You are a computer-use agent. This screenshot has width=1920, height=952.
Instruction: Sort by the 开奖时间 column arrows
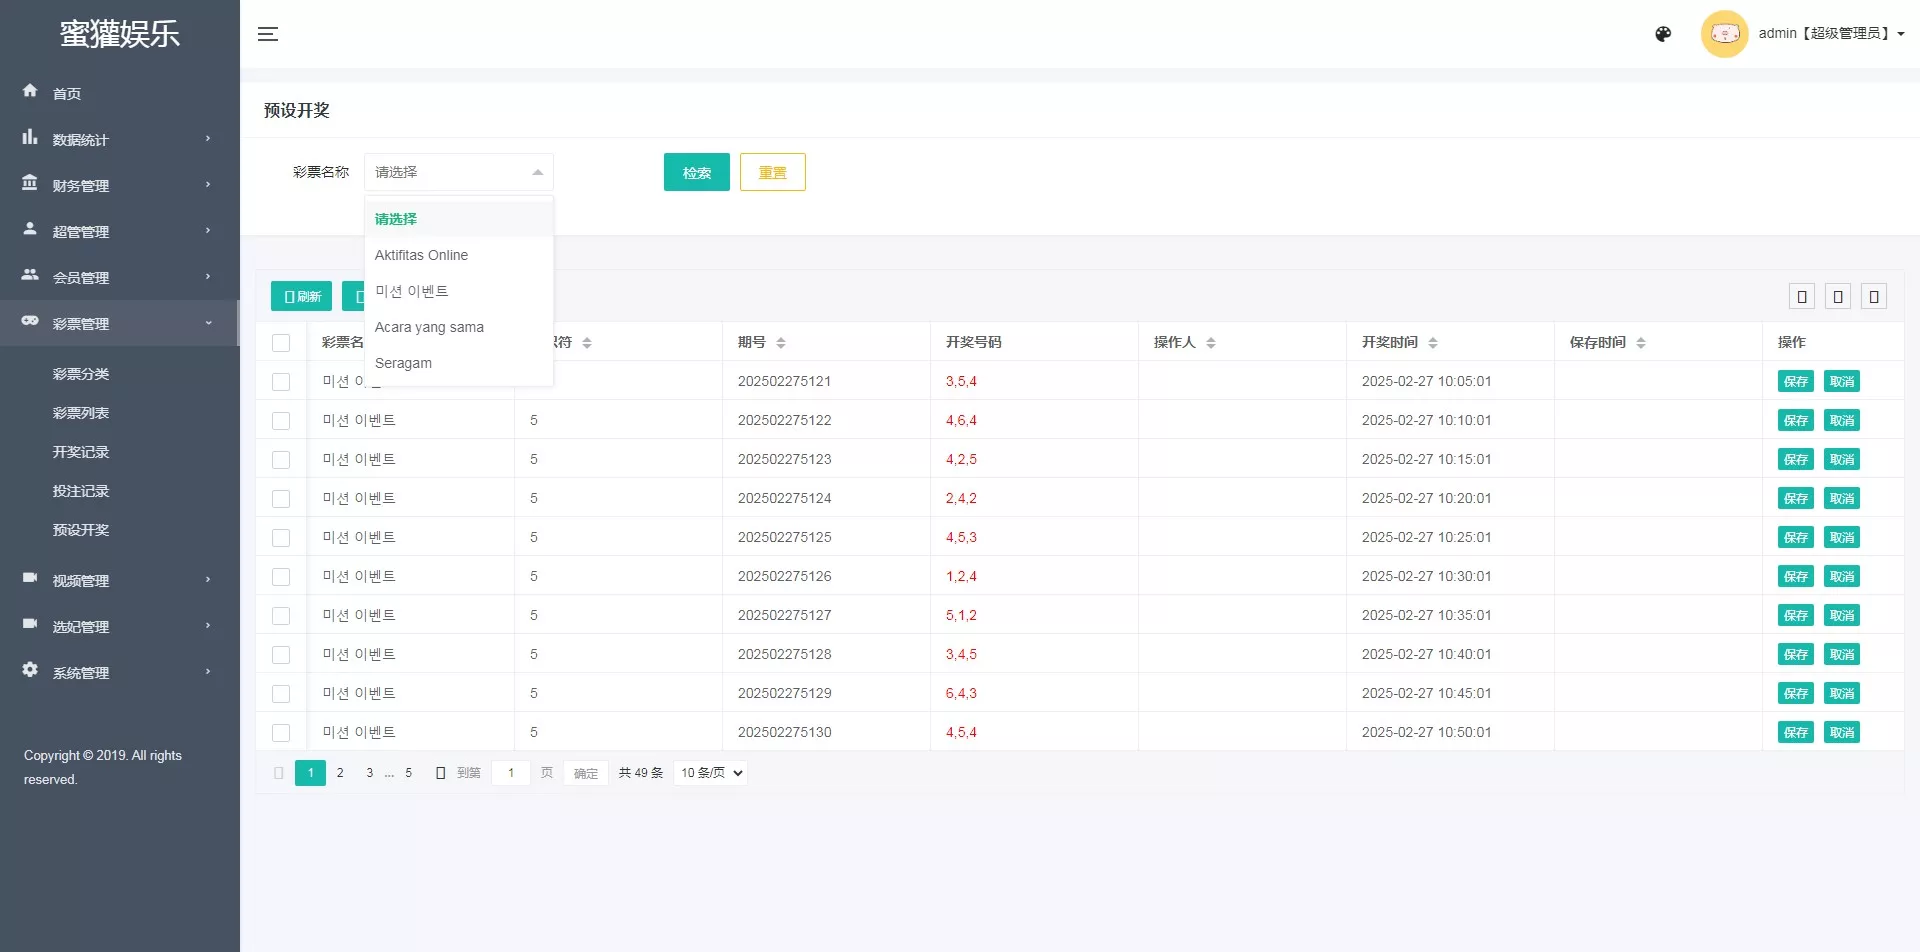(1433, 343)
